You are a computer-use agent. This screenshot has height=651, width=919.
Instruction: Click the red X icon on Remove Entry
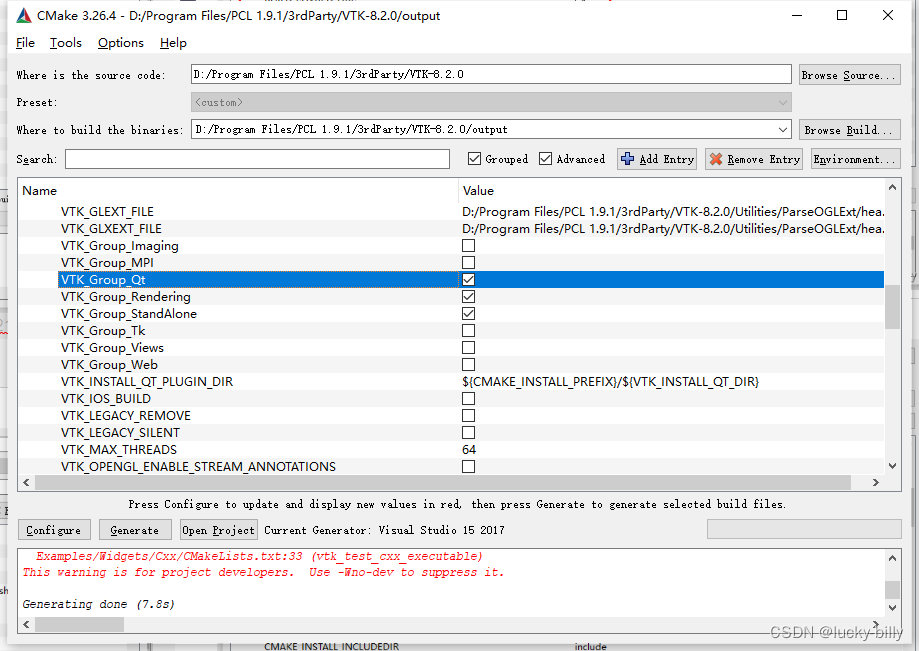pos(716,159)
